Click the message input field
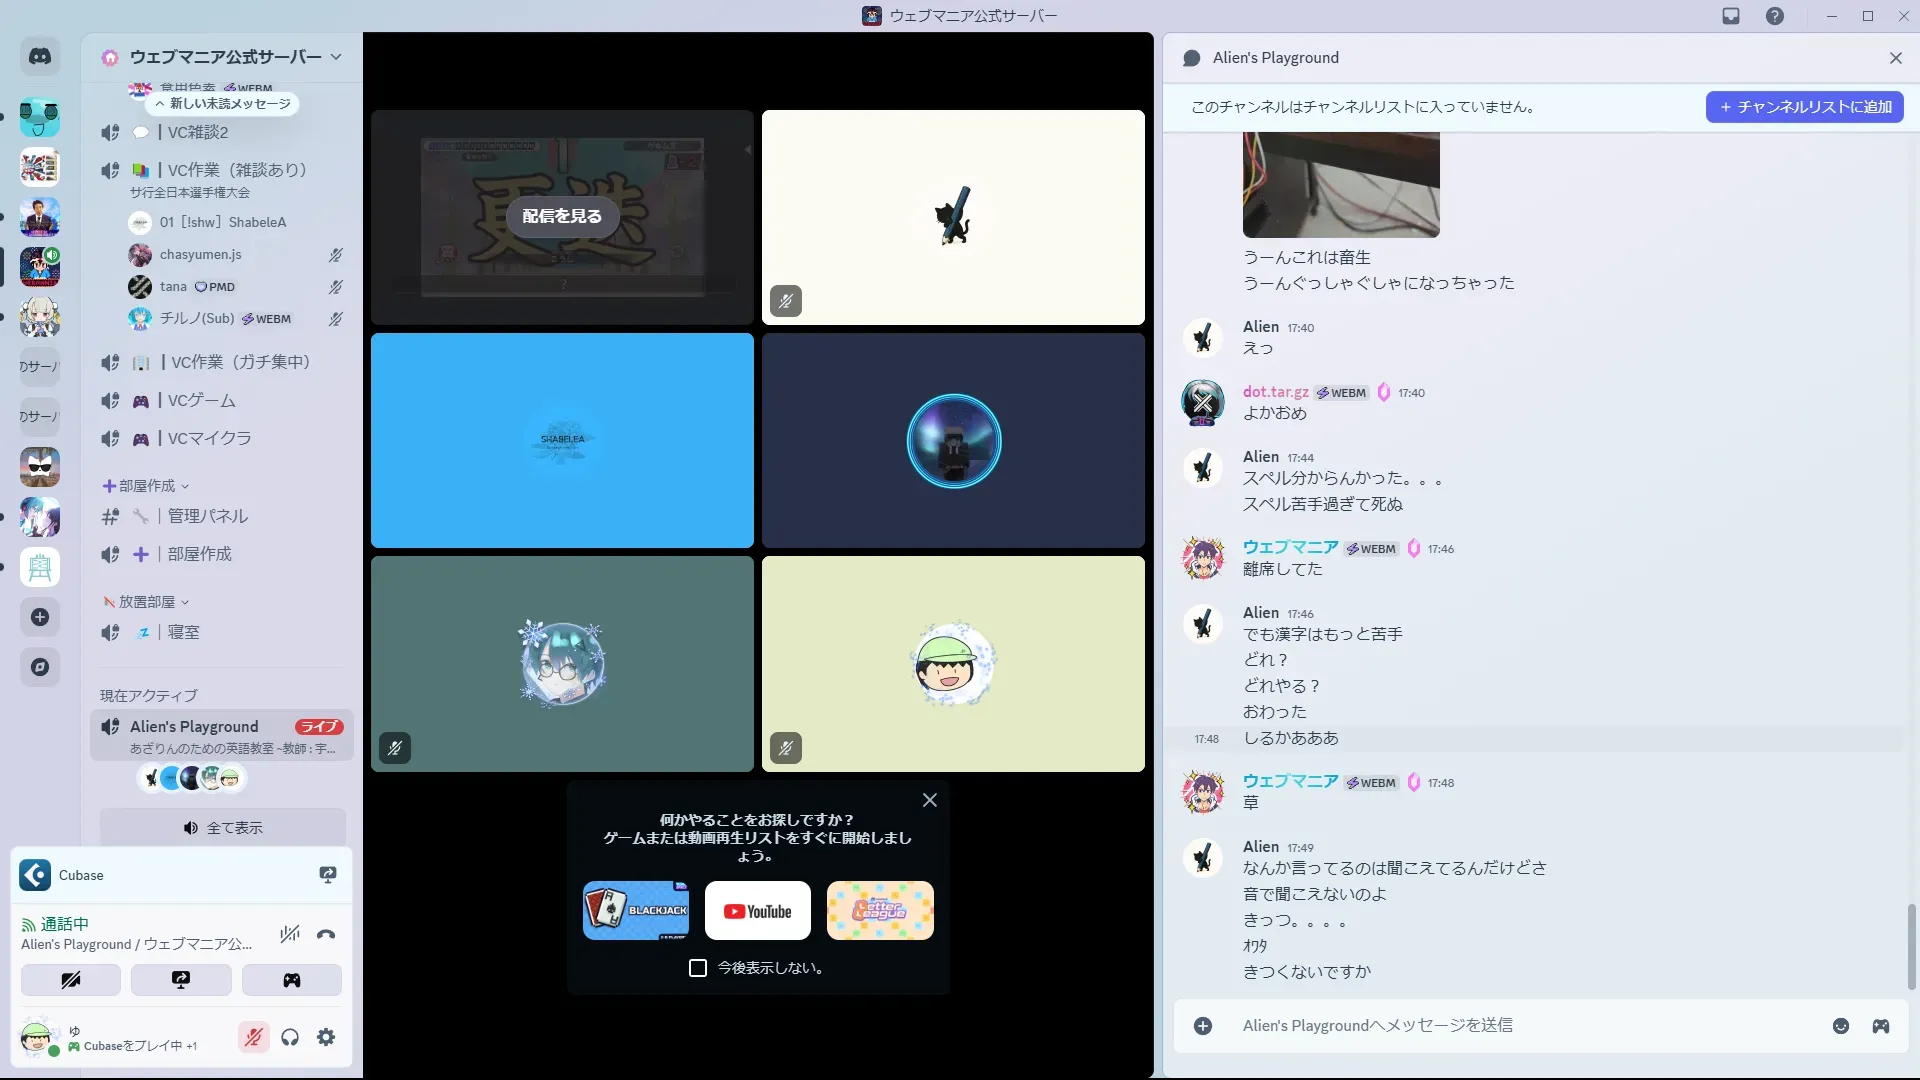 click(x=1500, y=1026)
